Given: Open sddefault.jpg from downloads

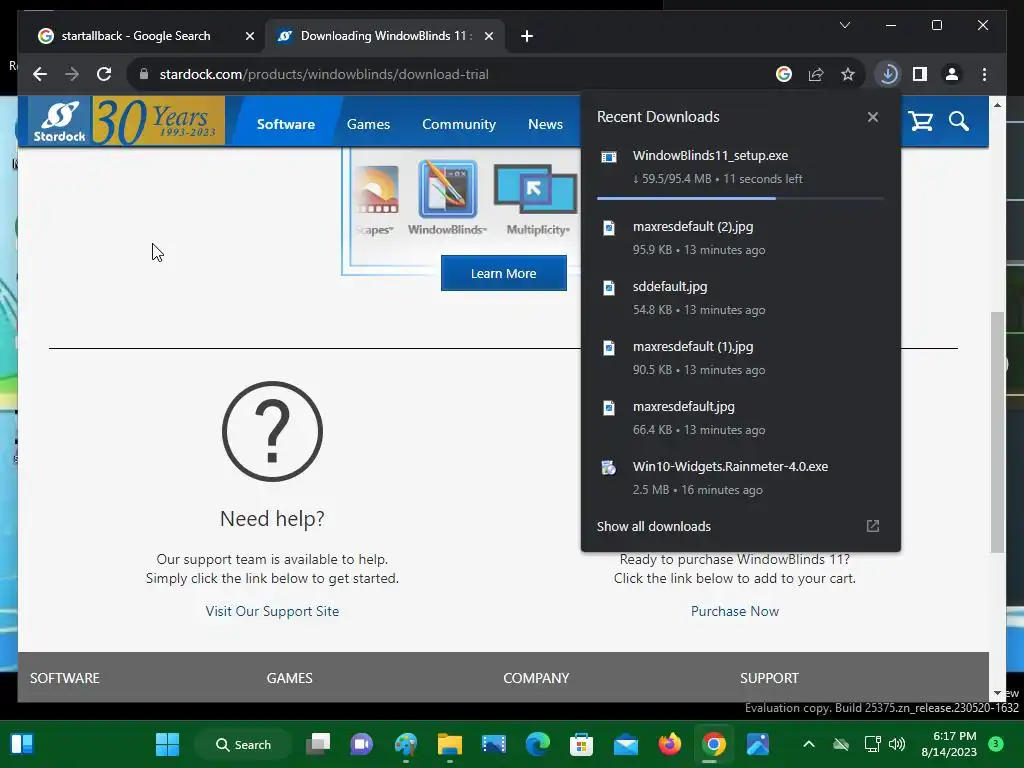Looking at the screenshot, I should coord(741,298).
